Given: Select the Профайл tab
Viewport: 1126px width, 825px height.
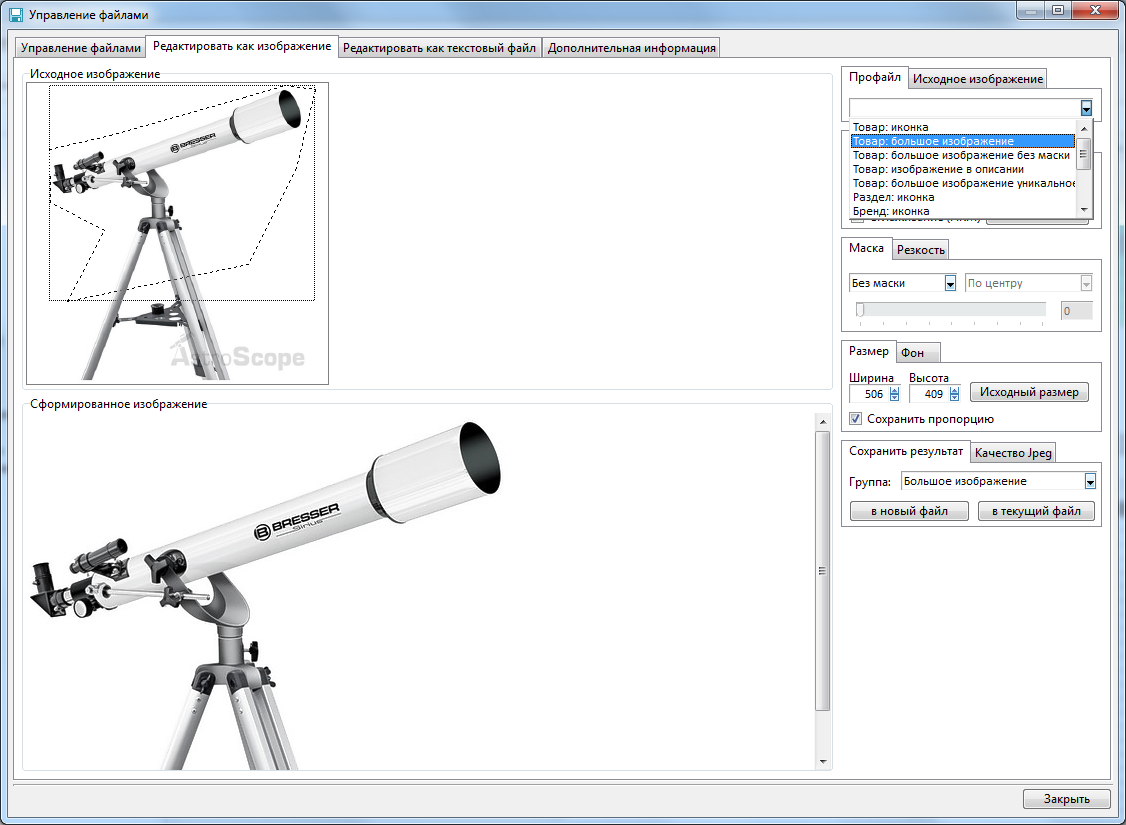Looking at the screenshot, I should [874, 77].
